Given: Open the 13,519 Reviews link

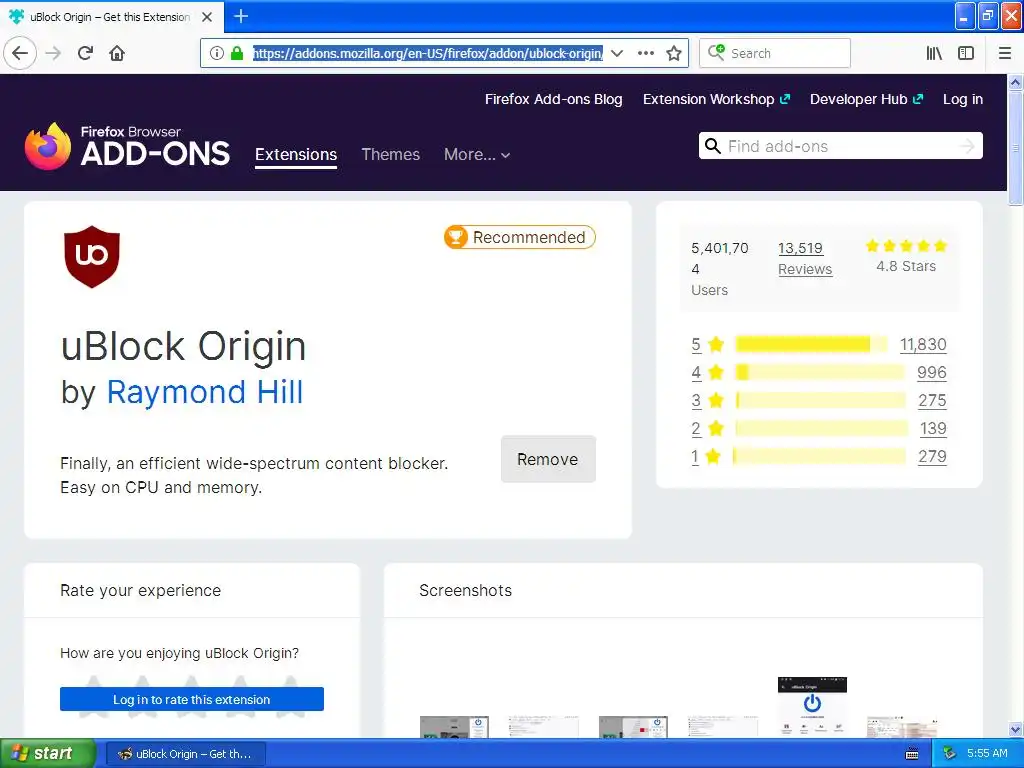Looking at the screenshot, I should pyautogui.click(x=805, y=259).
